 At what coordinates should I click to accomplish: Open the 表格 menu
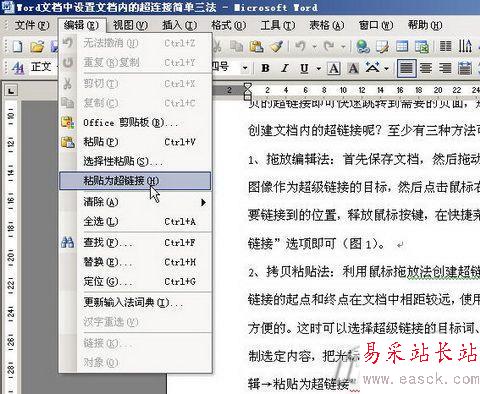pyautogui.click(x=326, y=25)
